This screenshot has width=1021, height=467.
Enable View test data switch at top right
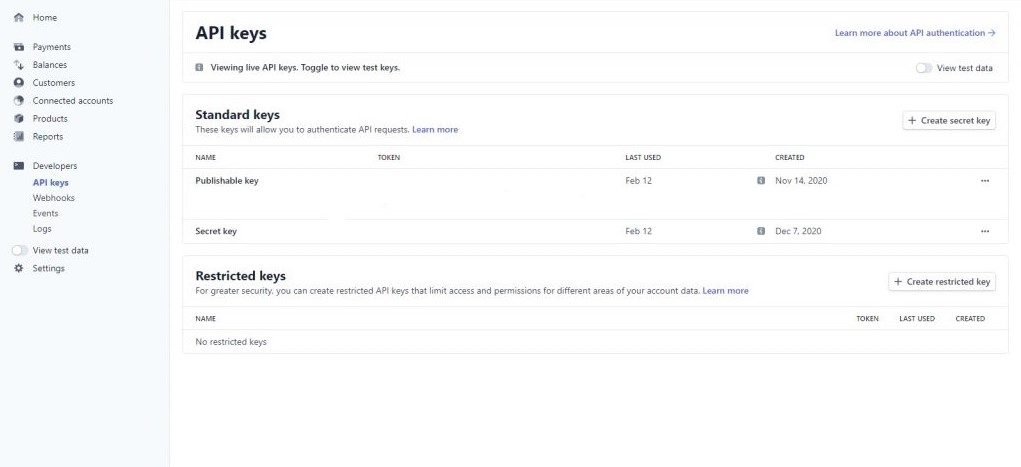tap(923, 68)
